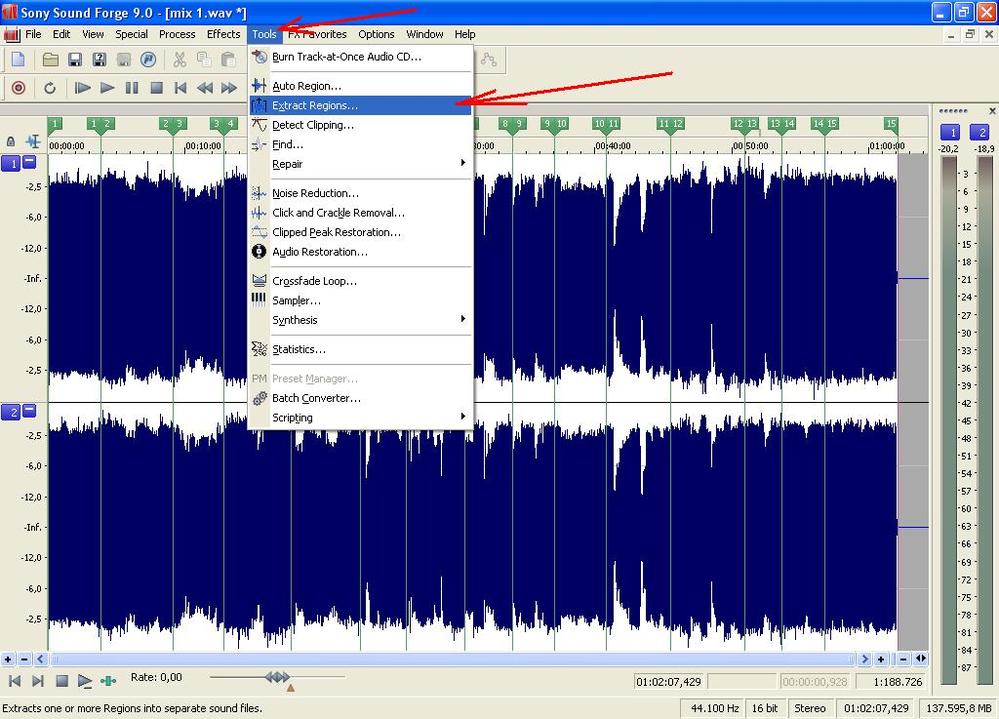Click the lock icon beside time ruler
This screenshot has height=719, width=999.
[11, 141]
